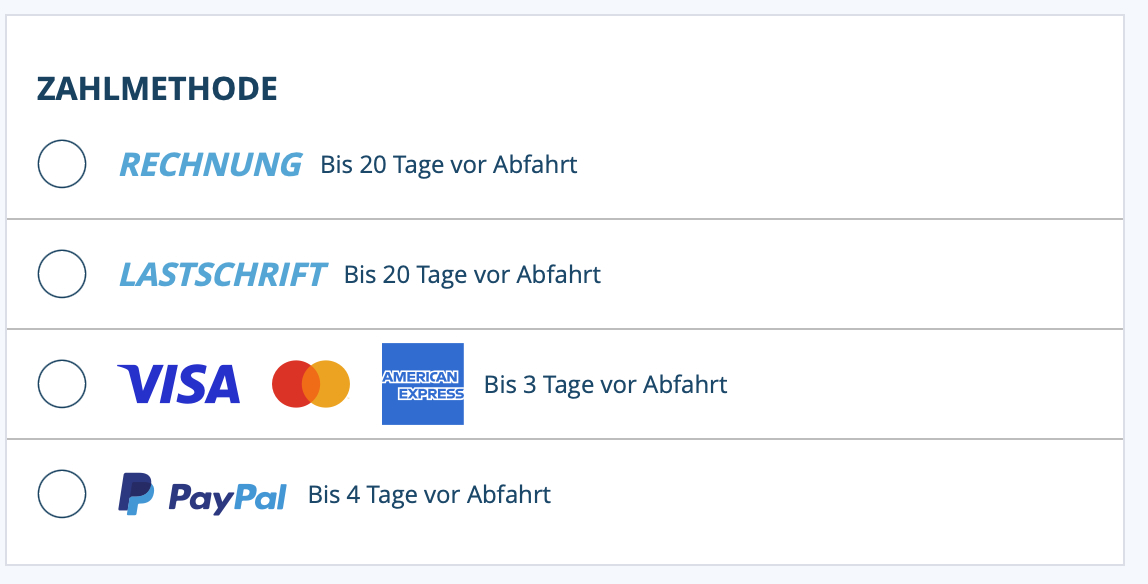Screen dimensions: 1148x584
Task: Click the VISA logo
Action: (179, 384)
